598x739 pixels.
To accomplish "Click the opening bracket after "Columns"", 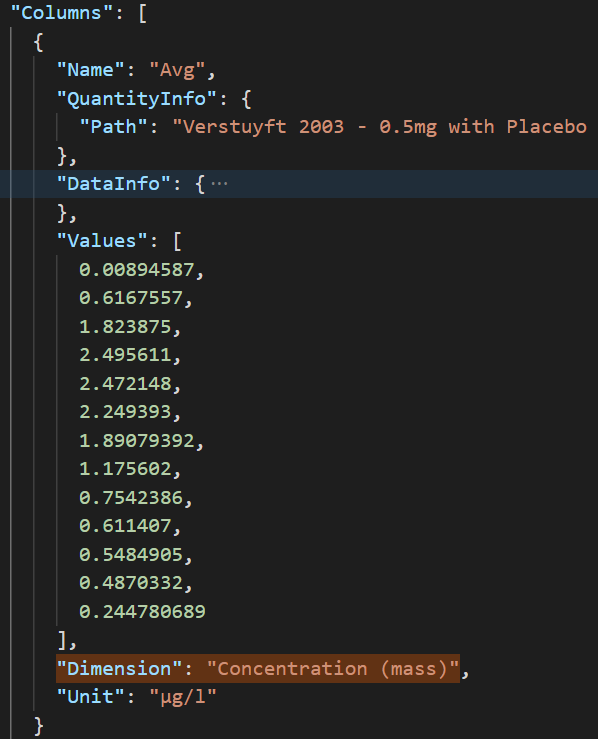I will [x=142, y=13].
